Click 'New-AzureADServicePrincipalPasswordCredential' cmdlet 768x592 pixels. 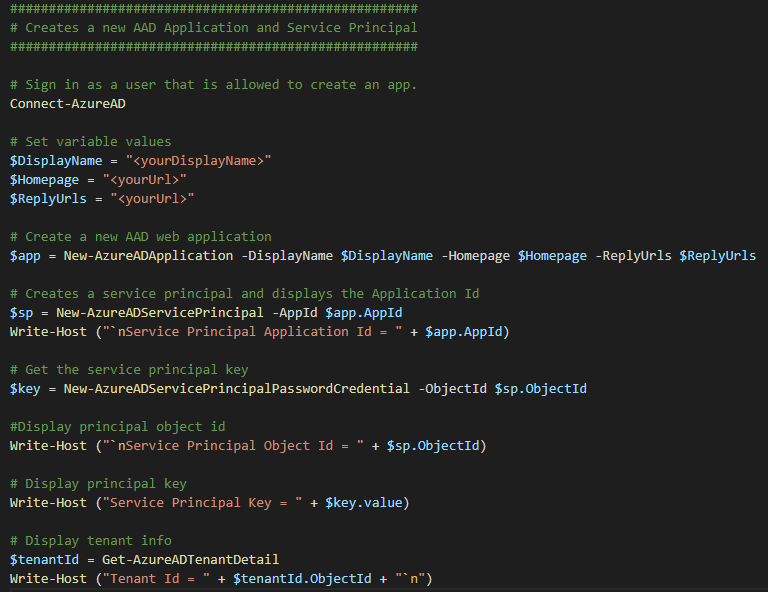[x=237, y=389]
